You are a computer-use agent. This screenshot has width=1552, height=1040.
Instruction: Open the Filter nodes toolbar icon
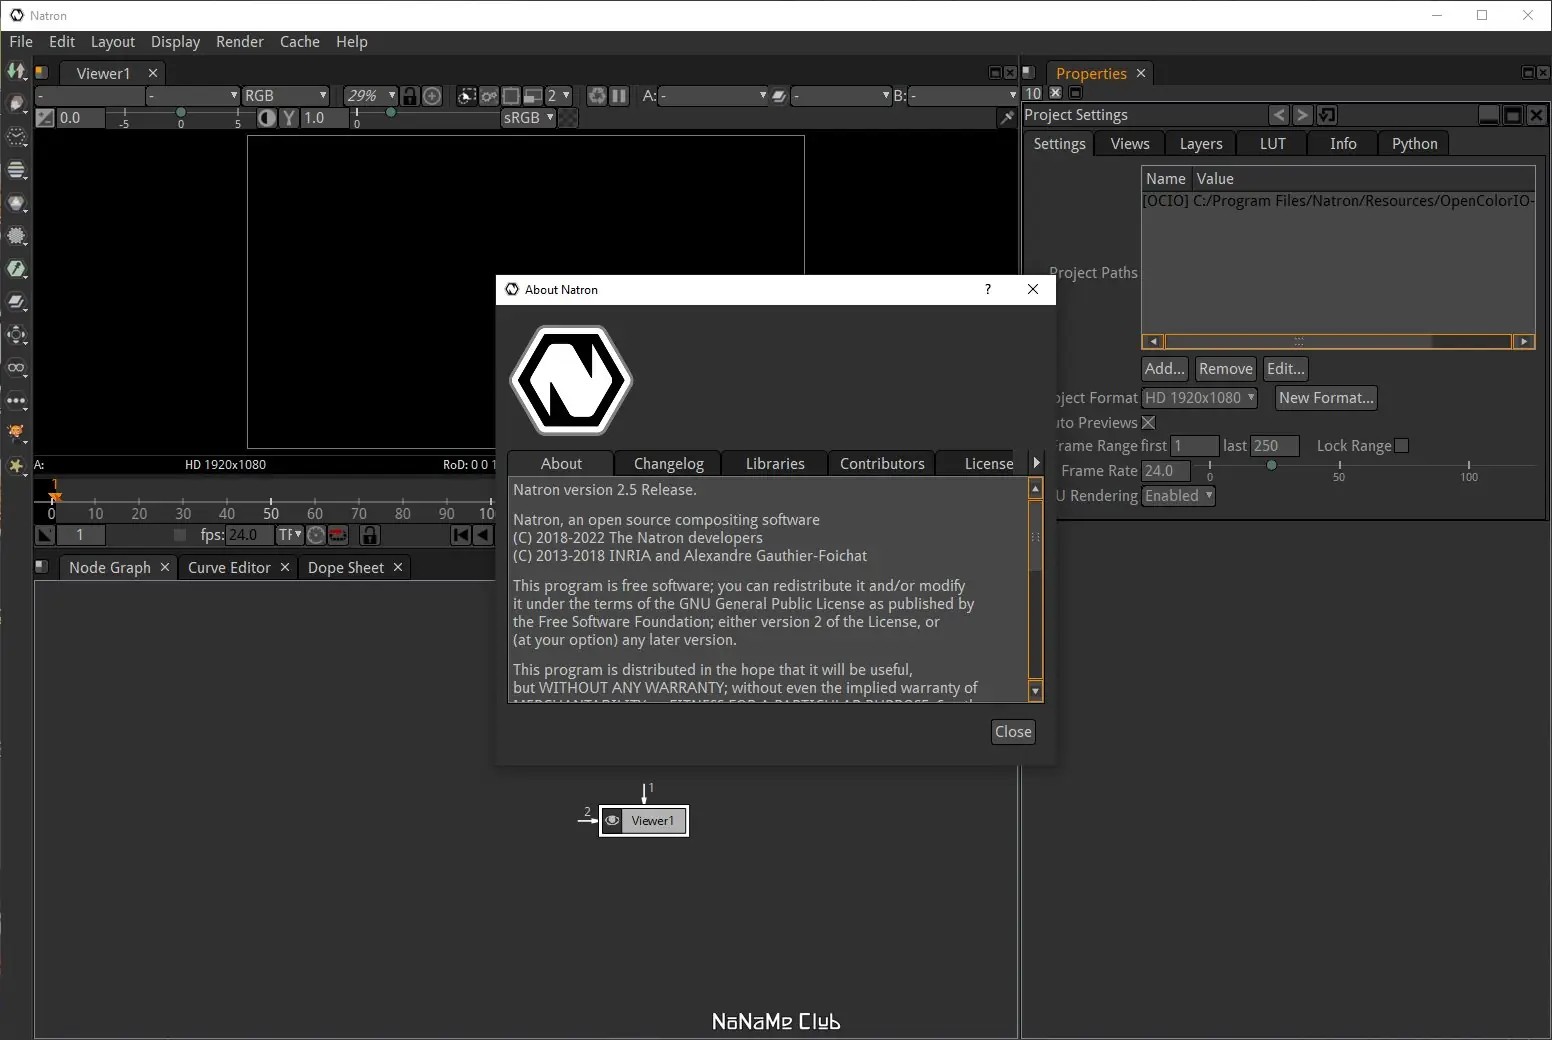(x=16, y=236)
